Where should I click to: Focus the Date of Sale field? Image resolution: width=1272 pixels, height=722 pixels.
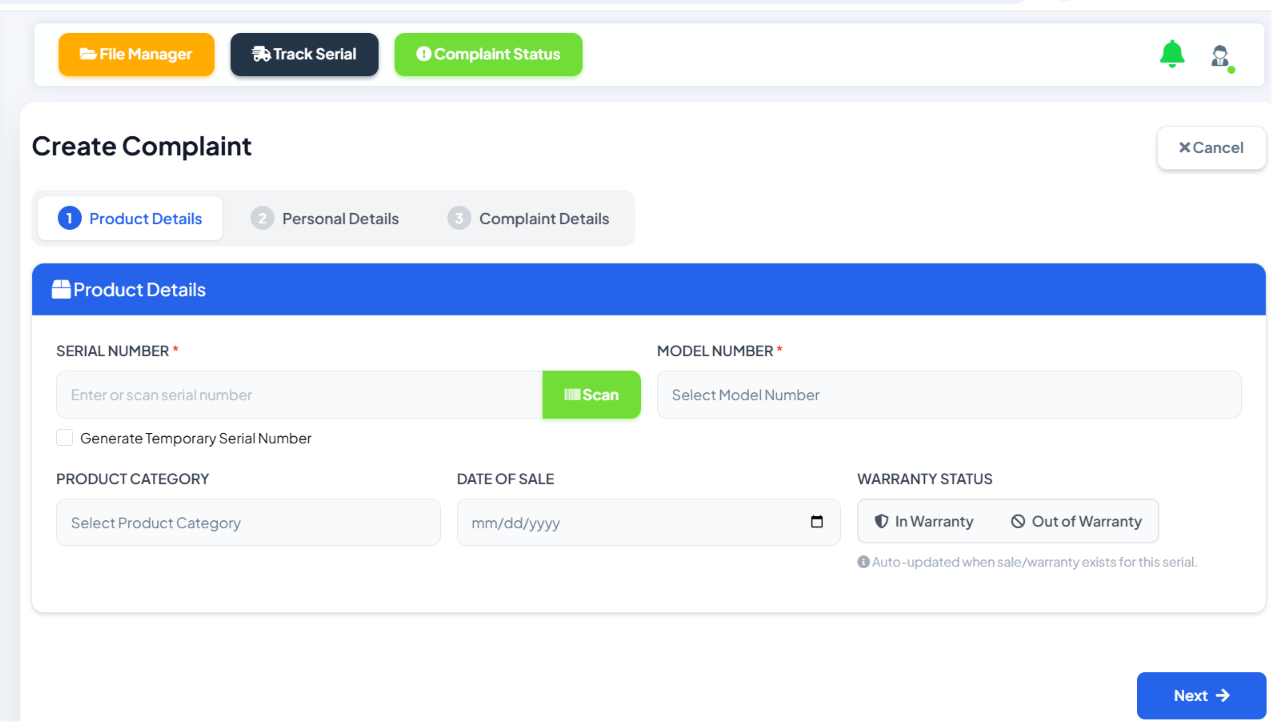649,523
